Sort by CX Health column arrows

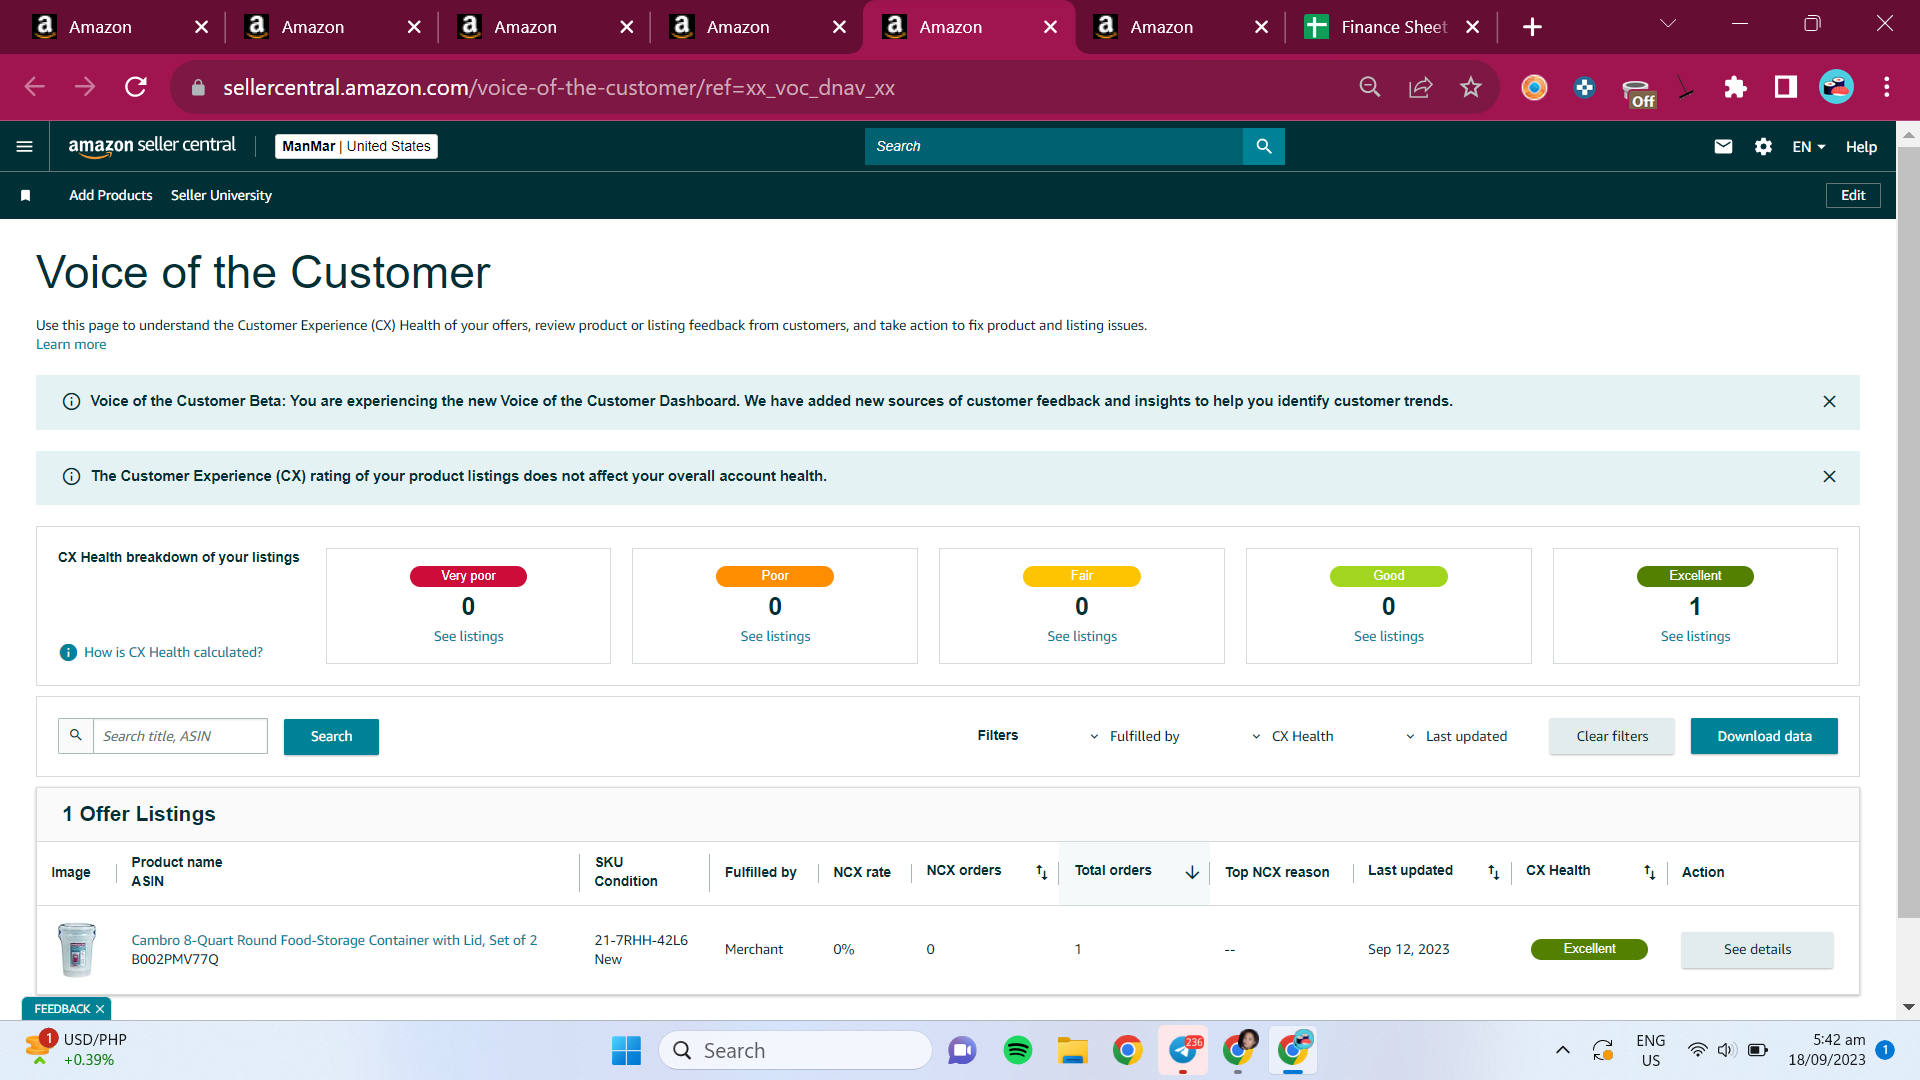(1649, 872)
